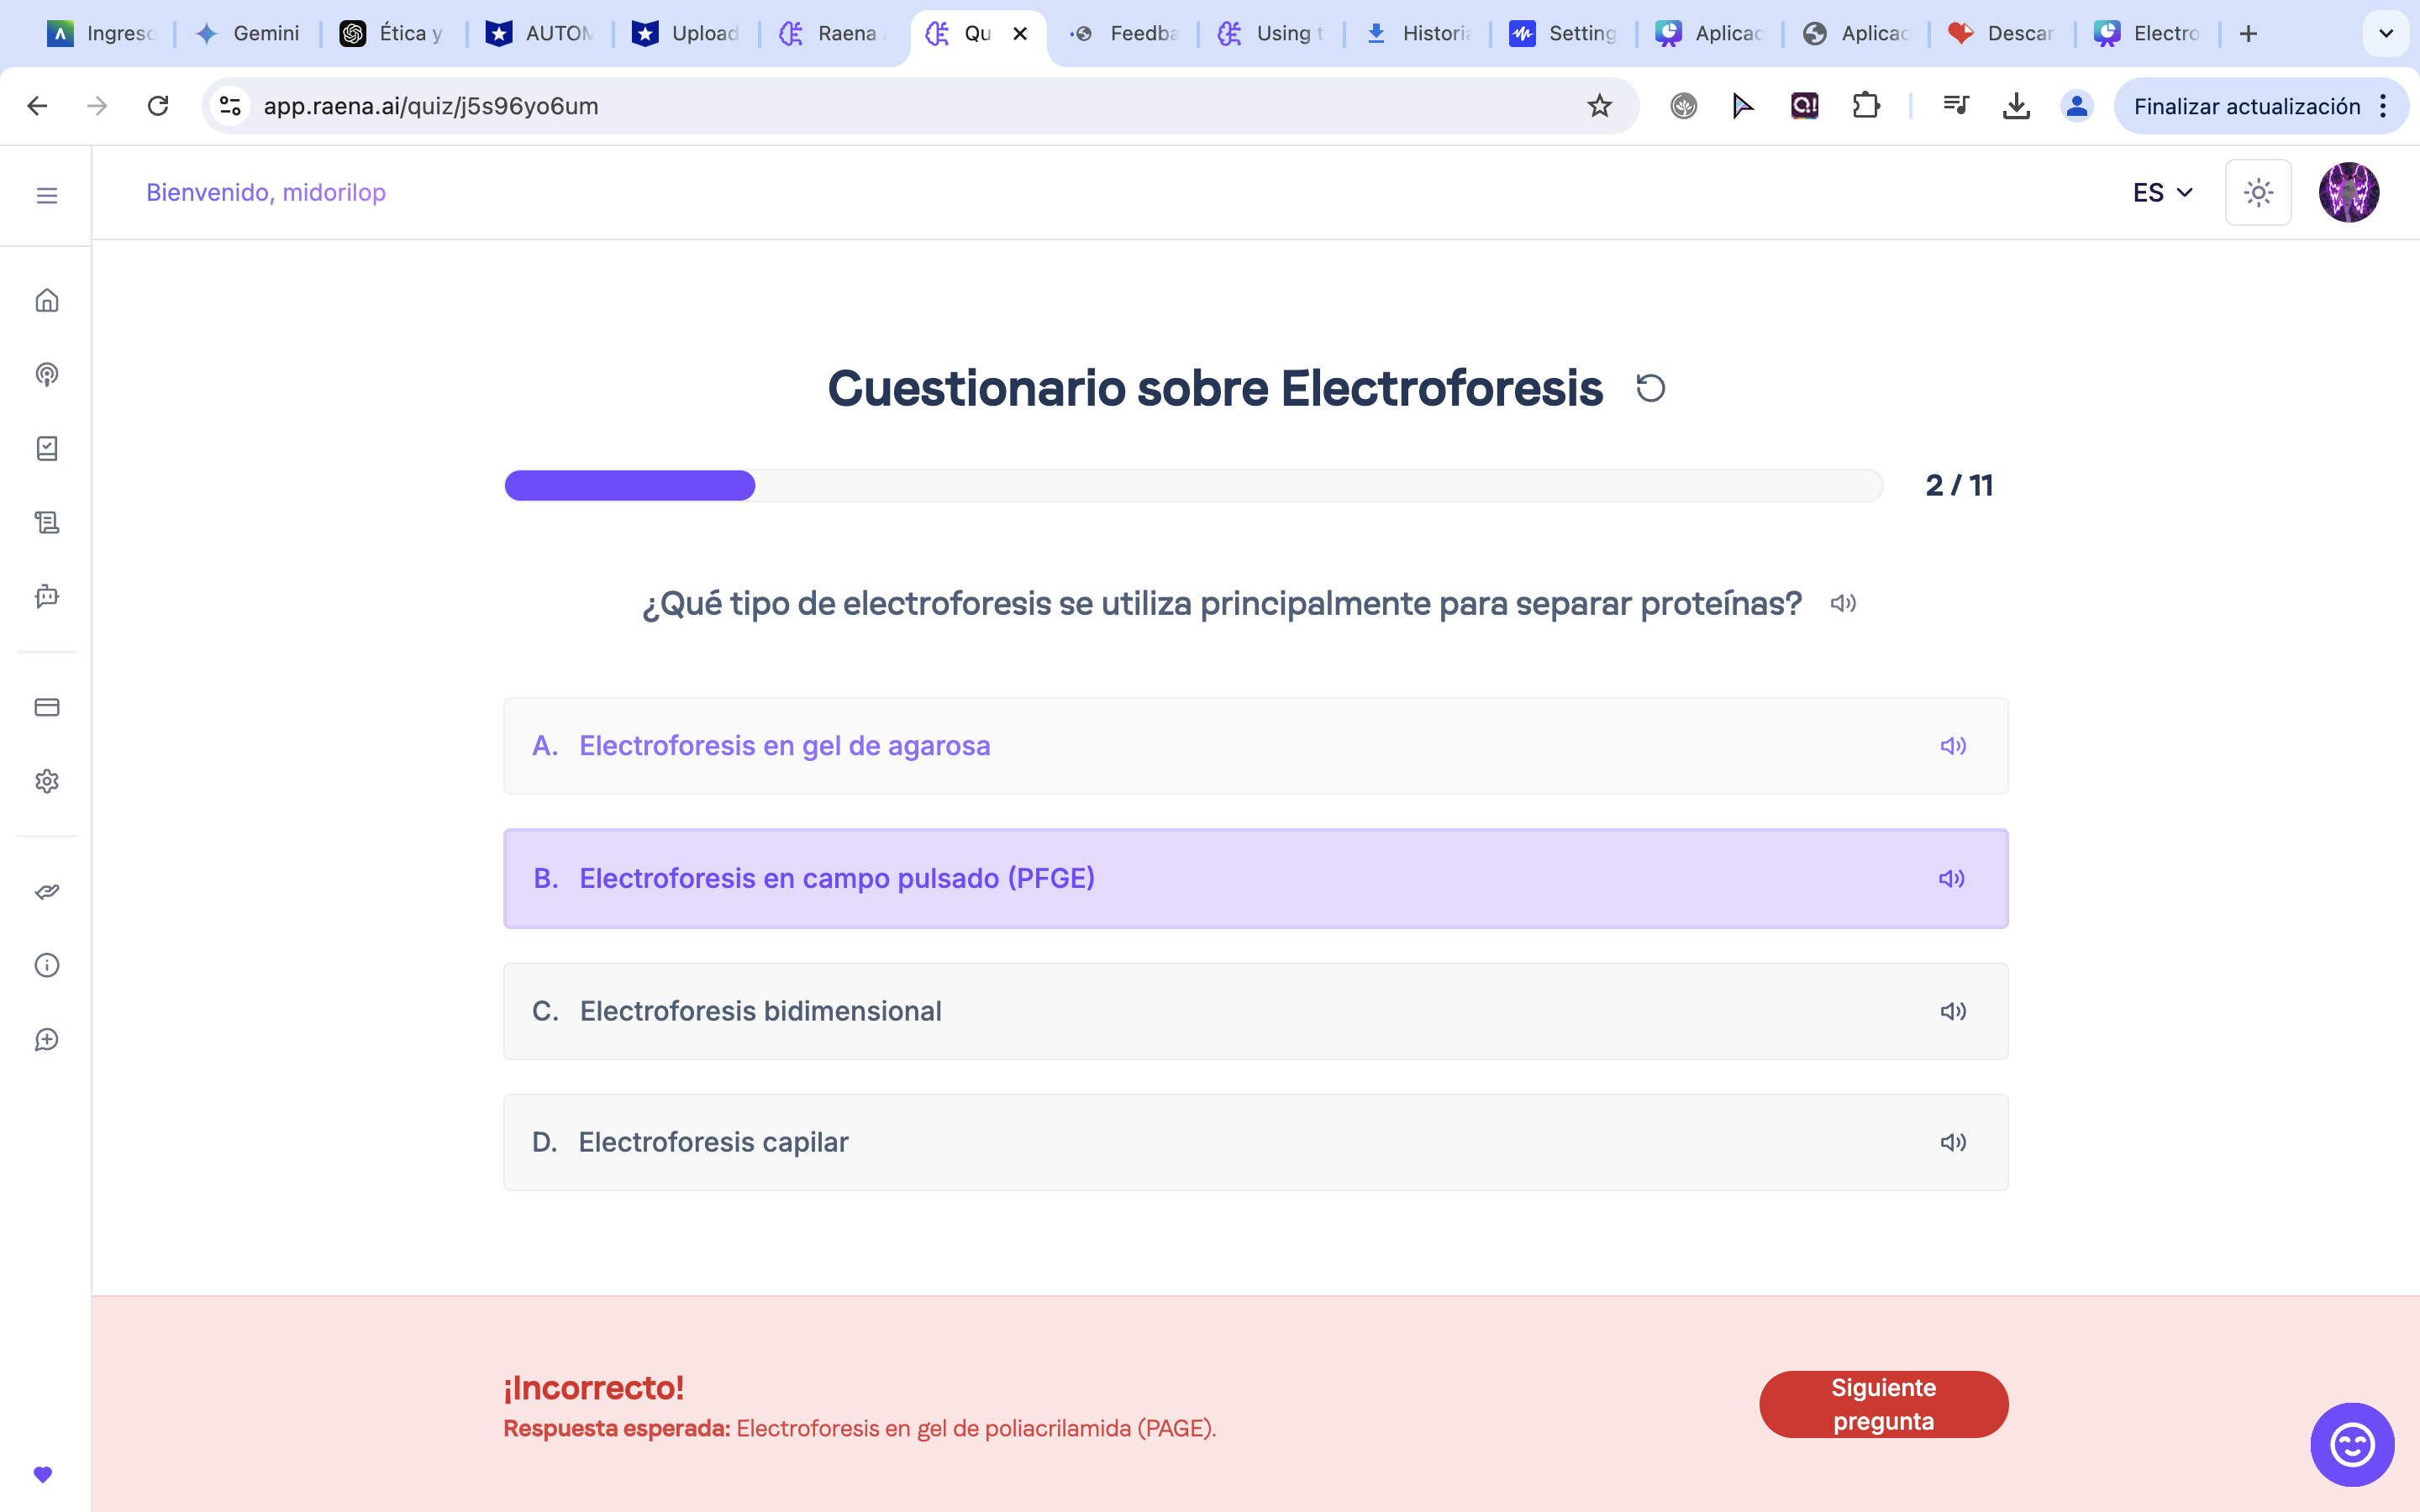Image resolution: width=2420 pixels, height=1512 pixels.
Task: Open the settings gear in sidebar
Action: click(47, 781)
